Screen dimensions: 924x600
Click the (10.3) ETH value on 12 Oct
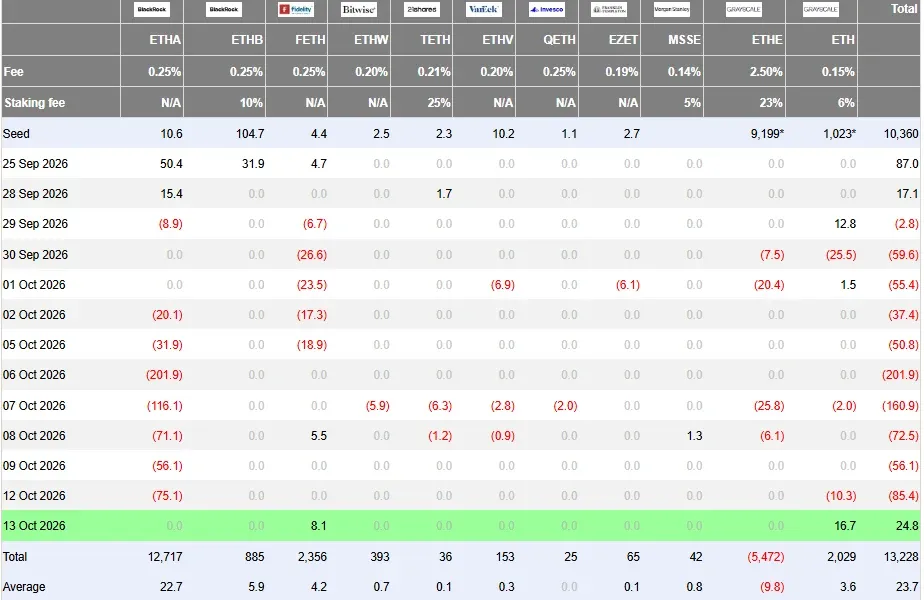click(x=841, y=496)
